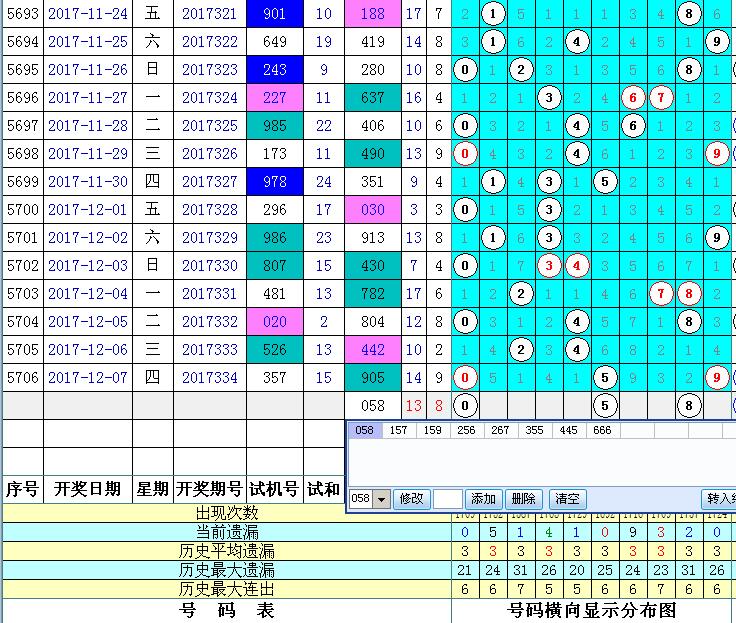Click the 开奖日期 column header
The image size is (736, 623).
point(87,489)
